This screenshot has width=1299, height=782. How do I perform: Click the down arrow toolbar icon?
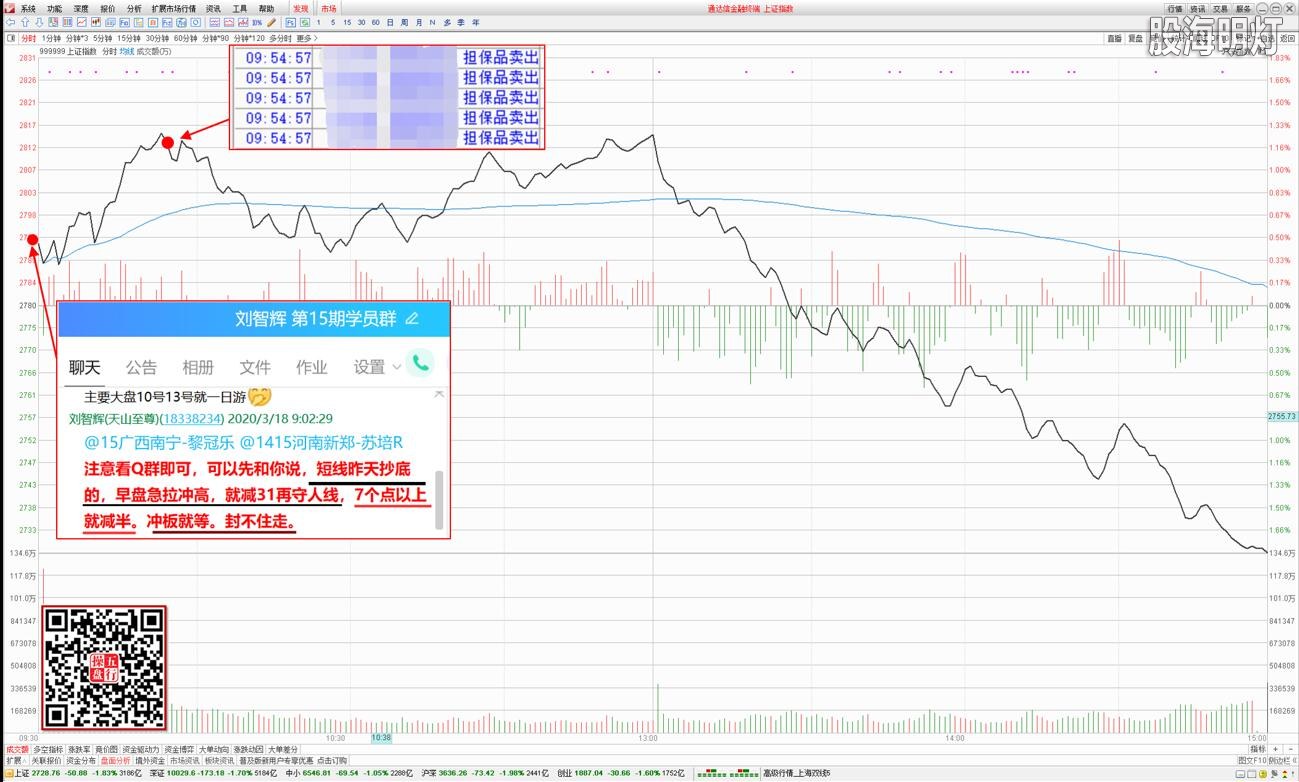(x=38, y=22)
